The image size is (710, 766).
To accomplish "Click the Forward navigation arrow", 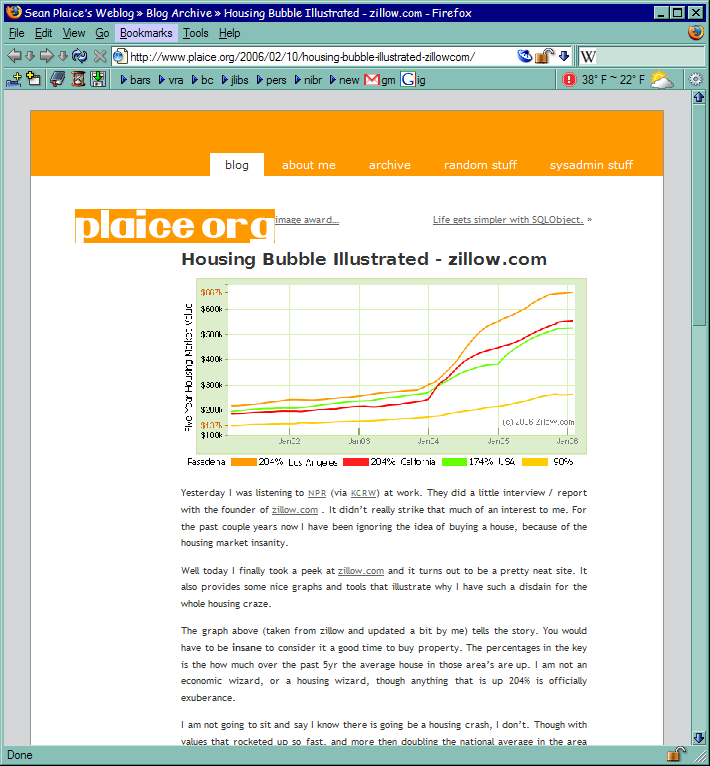I will 46,56.
